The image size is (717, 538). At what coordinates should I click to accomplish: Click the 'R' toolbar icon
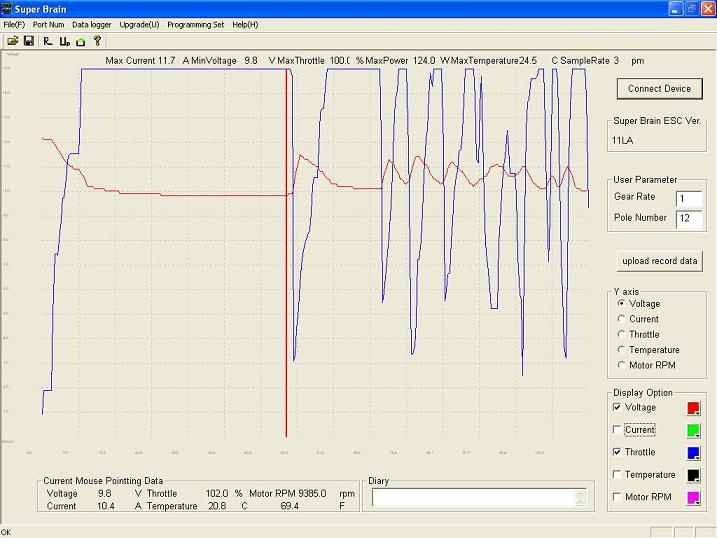48,41
